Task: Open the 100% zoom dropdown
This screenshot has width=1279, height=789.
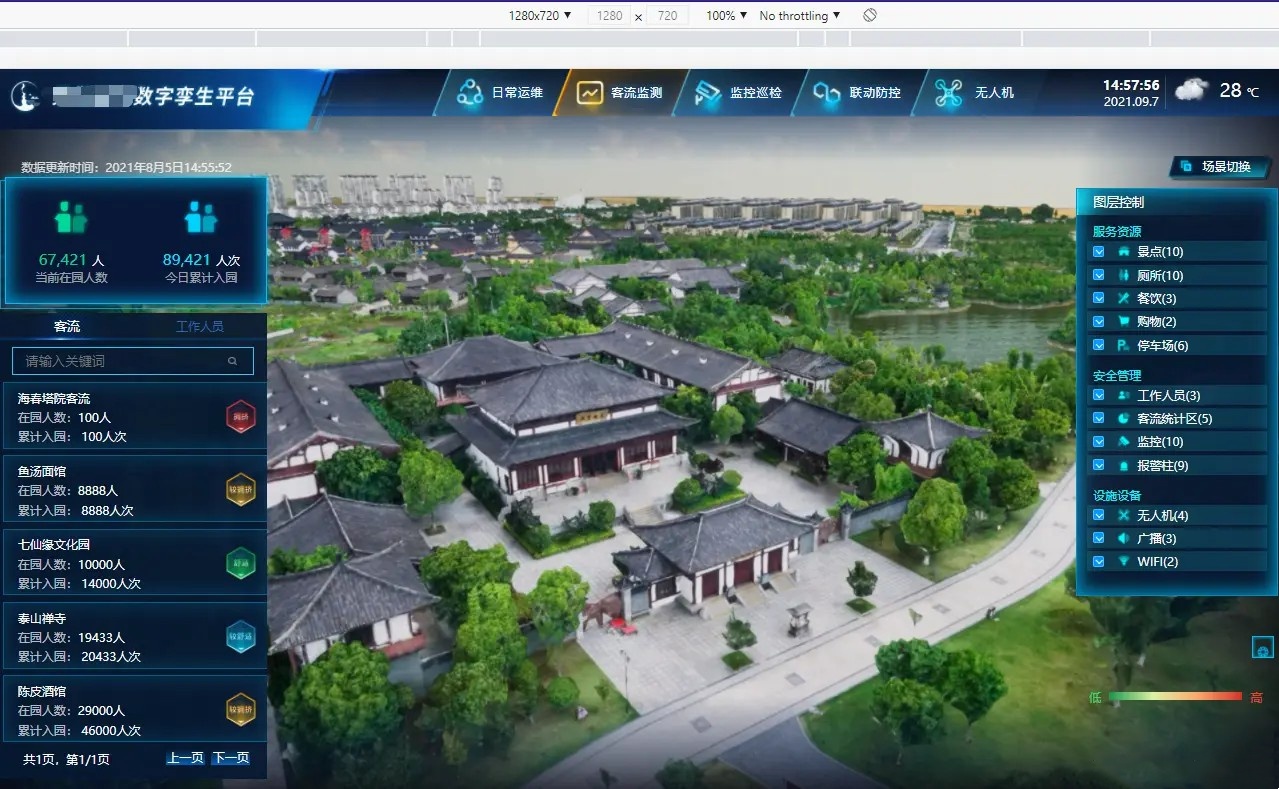Action: [x=726, y=15]
